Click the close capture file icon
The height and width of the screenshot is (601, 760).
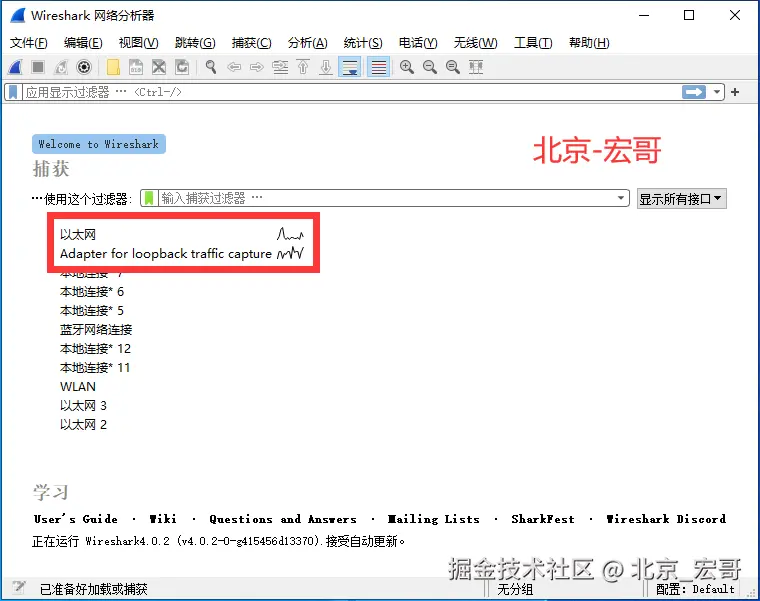(159, 67)
